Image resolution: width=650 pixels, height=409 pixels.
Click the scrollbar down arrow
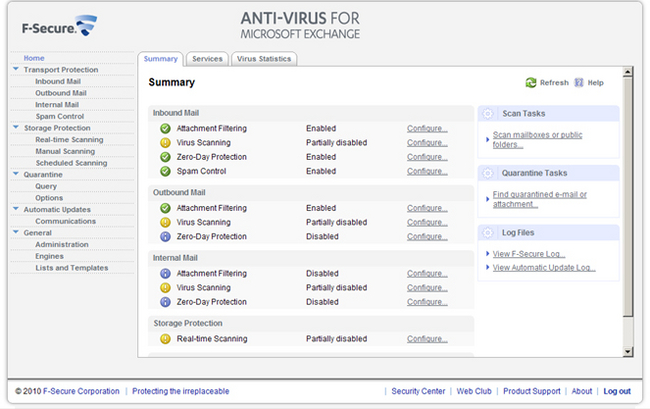click(x=628, y=352)
